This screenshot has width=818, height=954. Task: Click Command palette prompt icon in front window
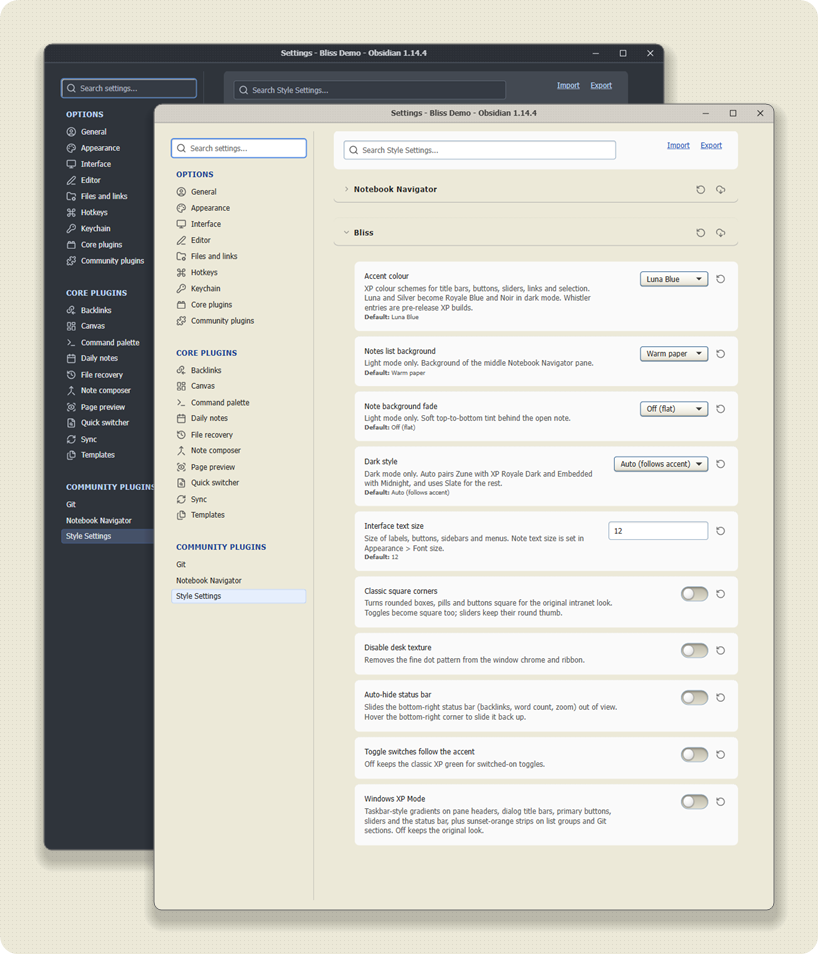pyautogui.click(x=181, y=403)
